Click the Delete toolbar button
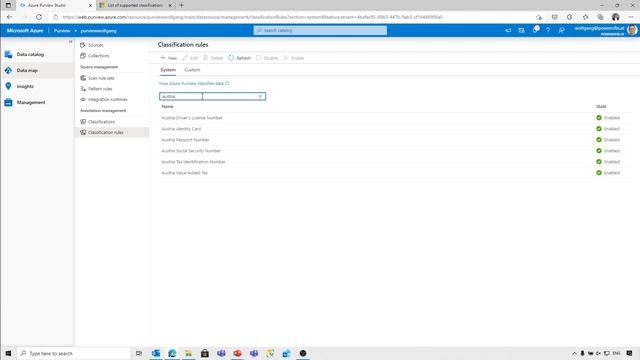Image resolution: width=640 pixels, height=360 pixels. pos(213,58)
